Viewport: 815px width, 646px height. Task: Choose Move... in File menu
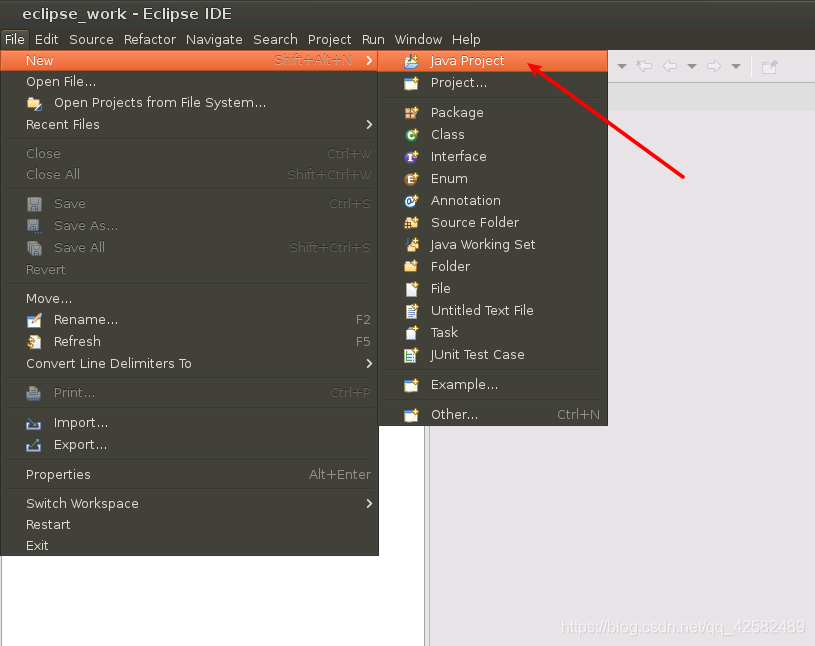click(x=189, y=298)
